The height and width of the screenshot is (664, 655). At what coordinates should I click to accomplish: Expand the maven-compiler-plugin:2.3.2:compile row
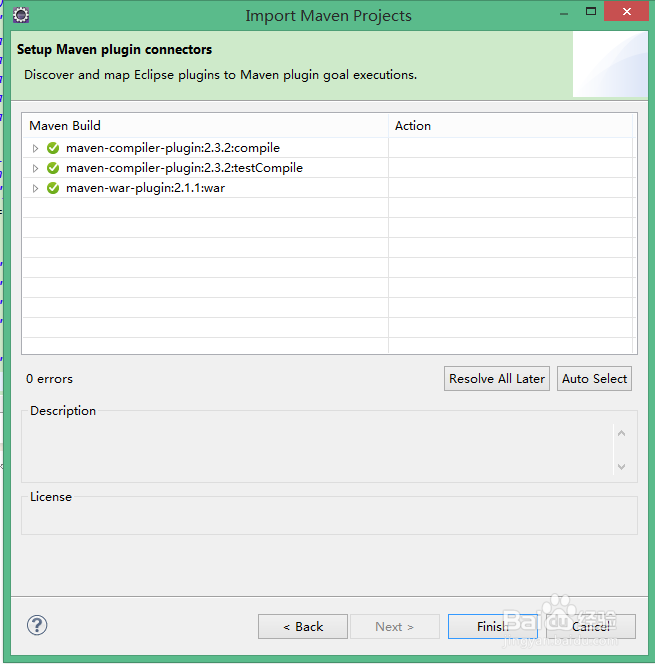tap(35, 148)
